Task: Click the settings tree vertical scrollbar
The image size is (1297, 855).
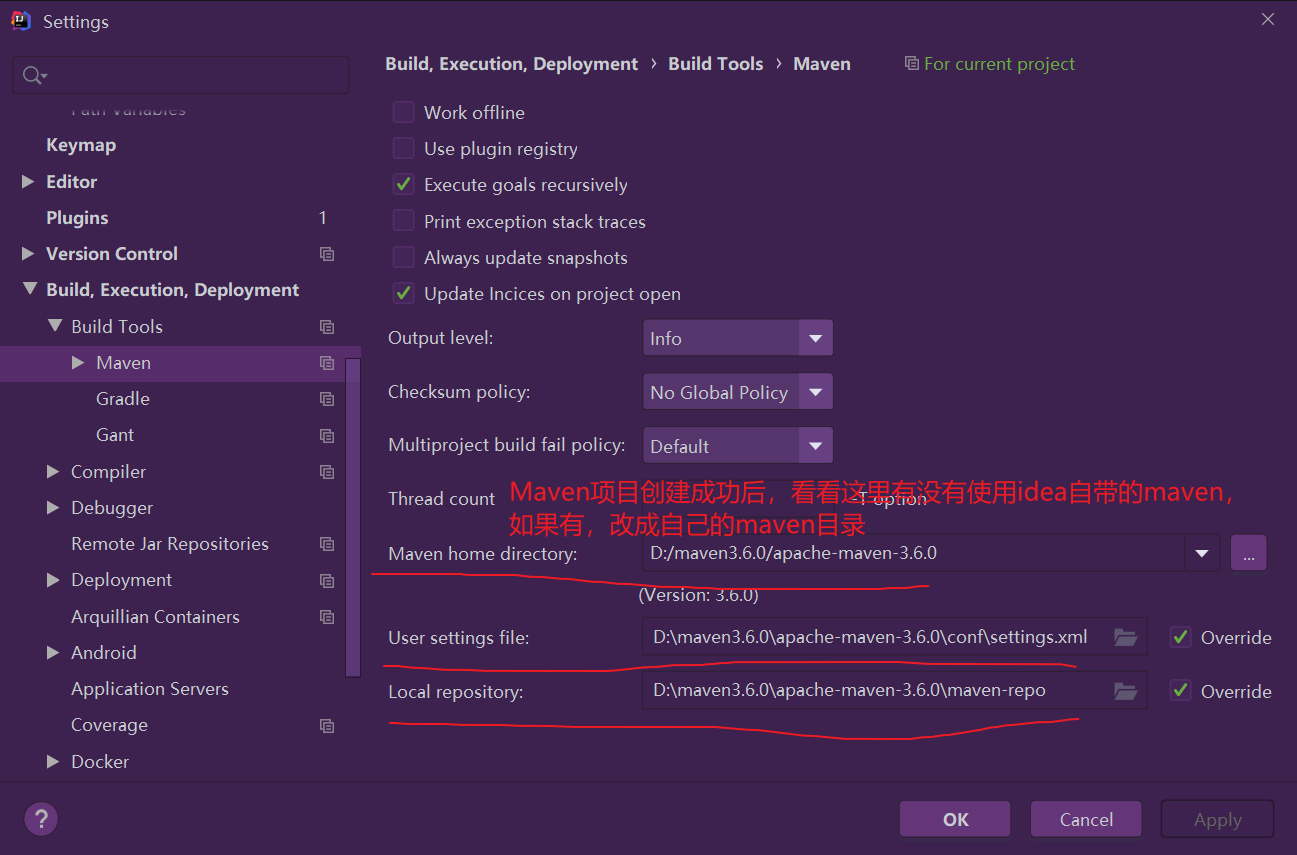Action: point(353,516)
